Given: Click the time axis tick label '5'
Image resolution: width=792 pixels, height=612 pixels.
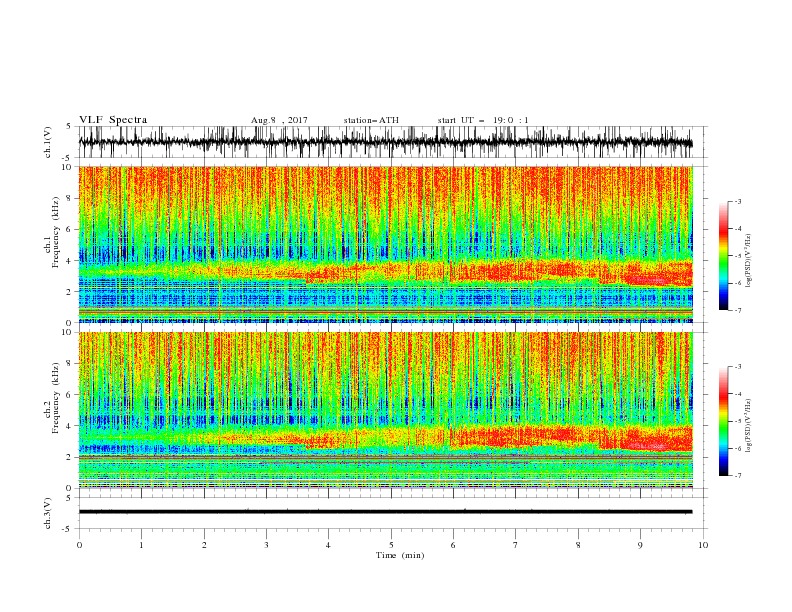Looking at the screenshot, I should tap(391, 545).
